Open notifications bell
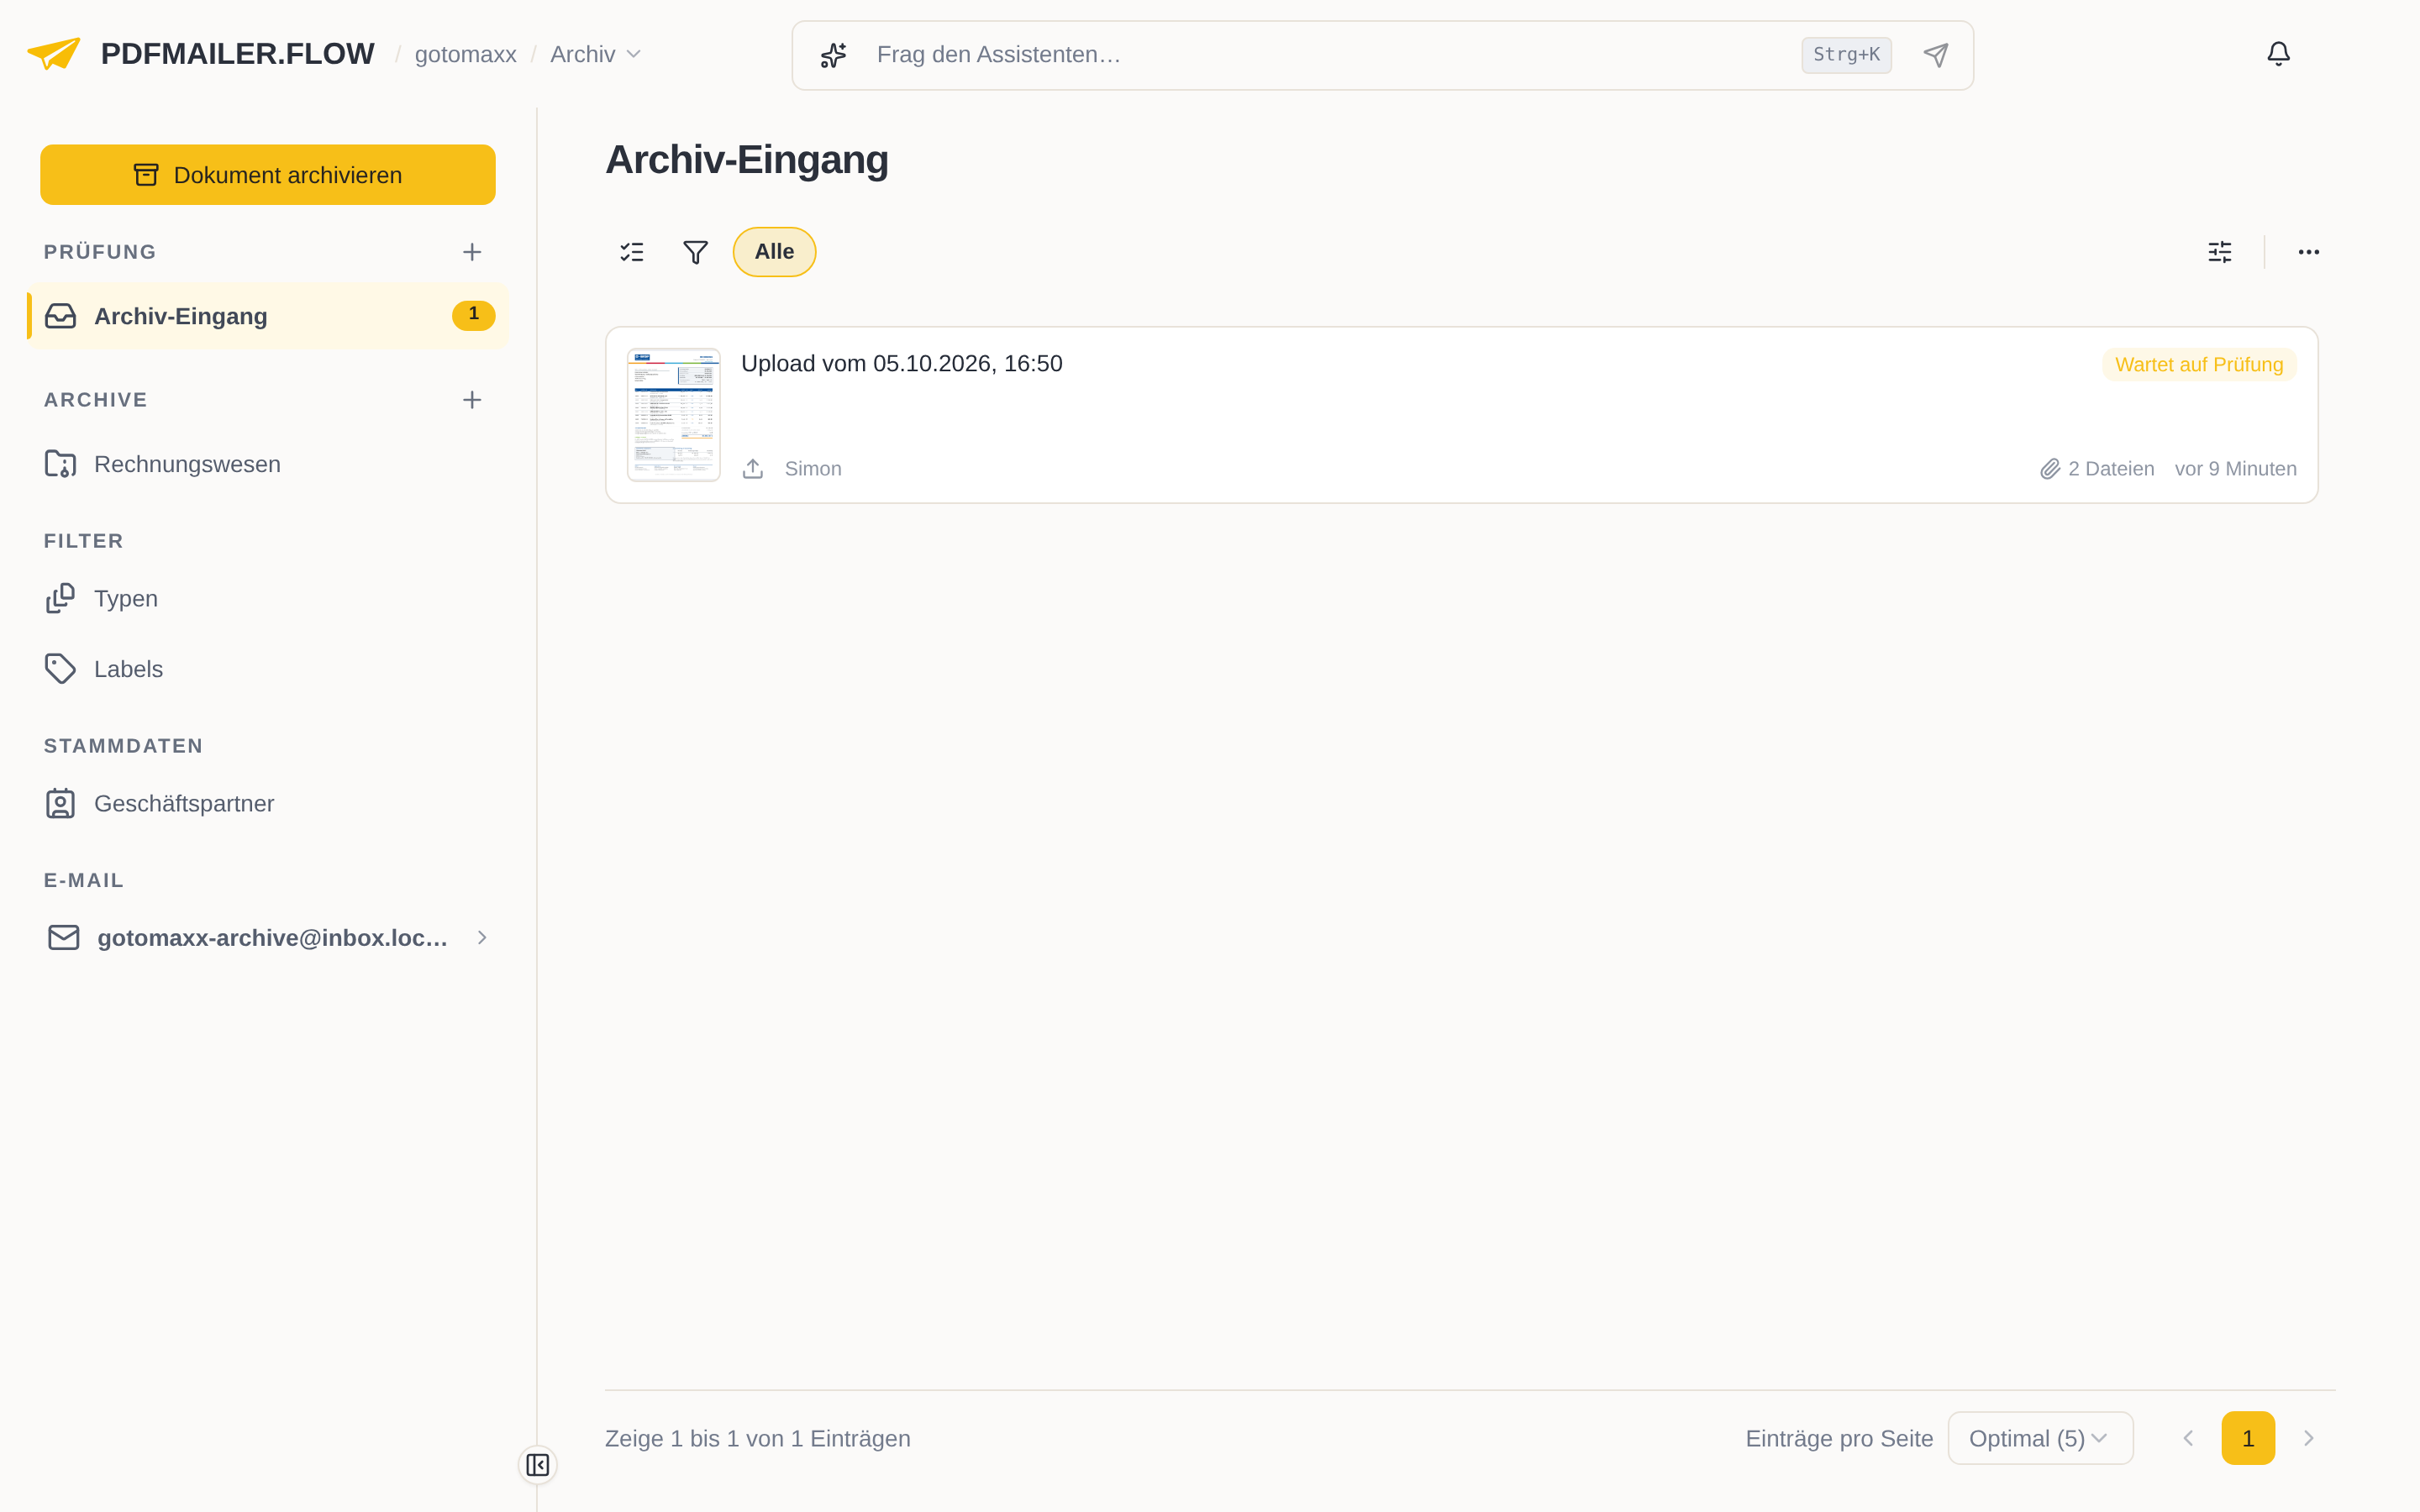Screen dimensions: 2420x1512 (x=2278, y=54)
